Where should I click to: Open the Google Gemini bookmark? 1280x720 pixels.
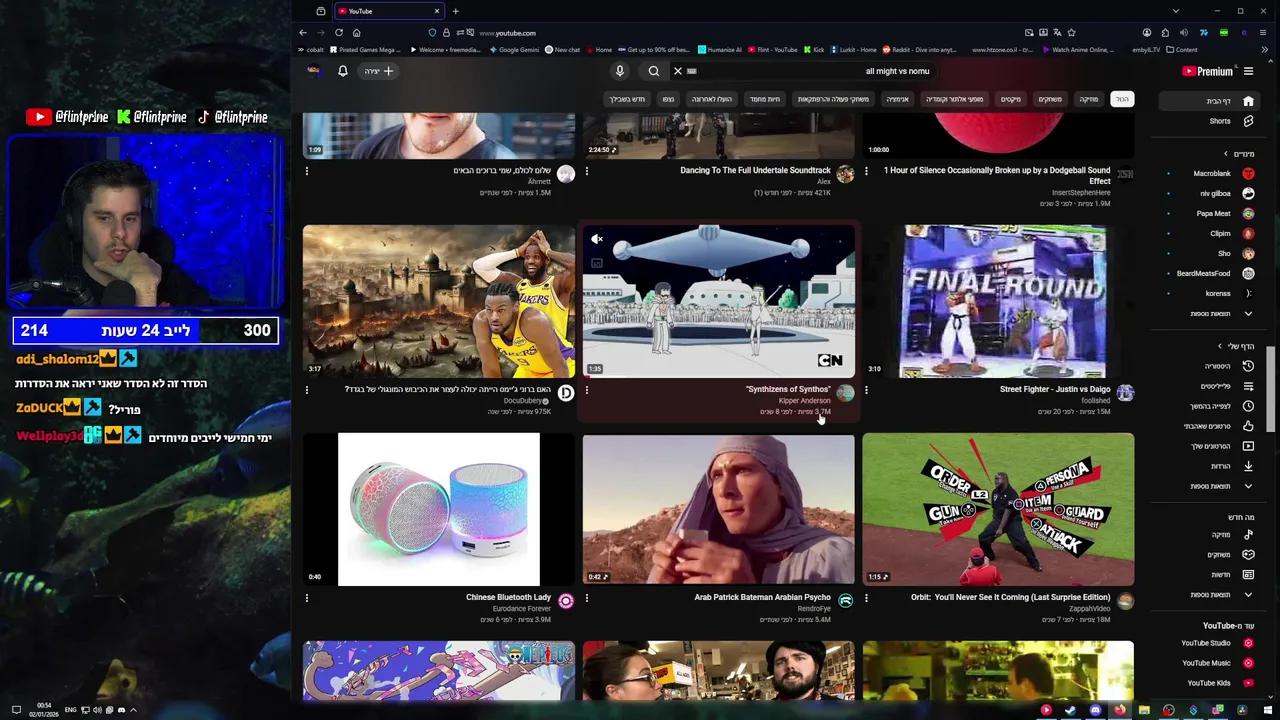[x=515, y=50]
